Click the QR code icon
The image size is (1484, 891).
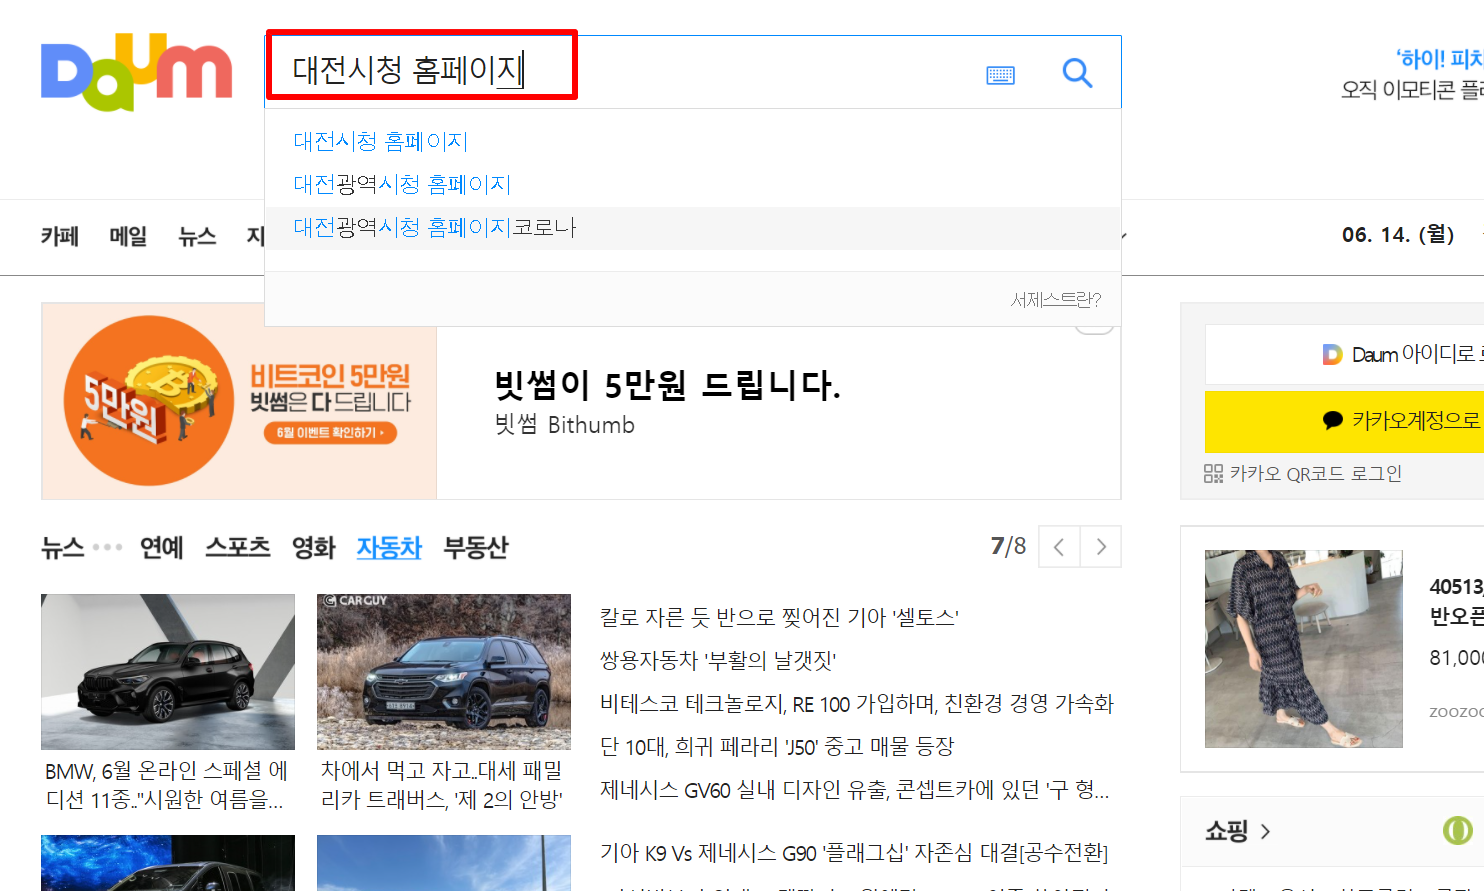(x=1213, y=473)
